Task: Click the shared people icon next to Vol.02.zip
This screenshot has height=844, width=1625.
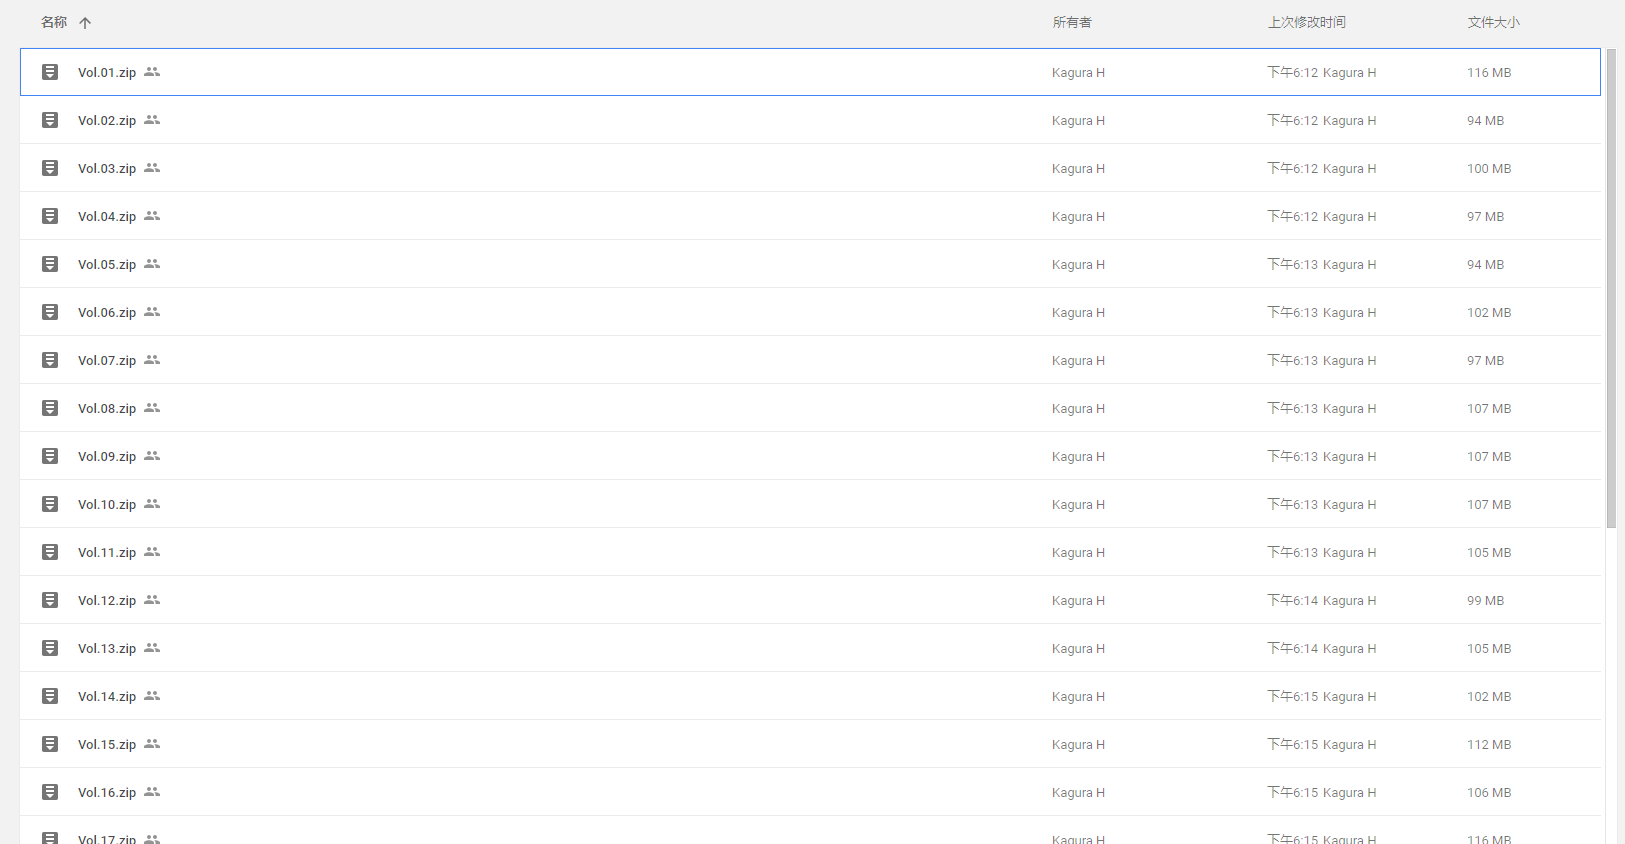Action: point(152,120)
